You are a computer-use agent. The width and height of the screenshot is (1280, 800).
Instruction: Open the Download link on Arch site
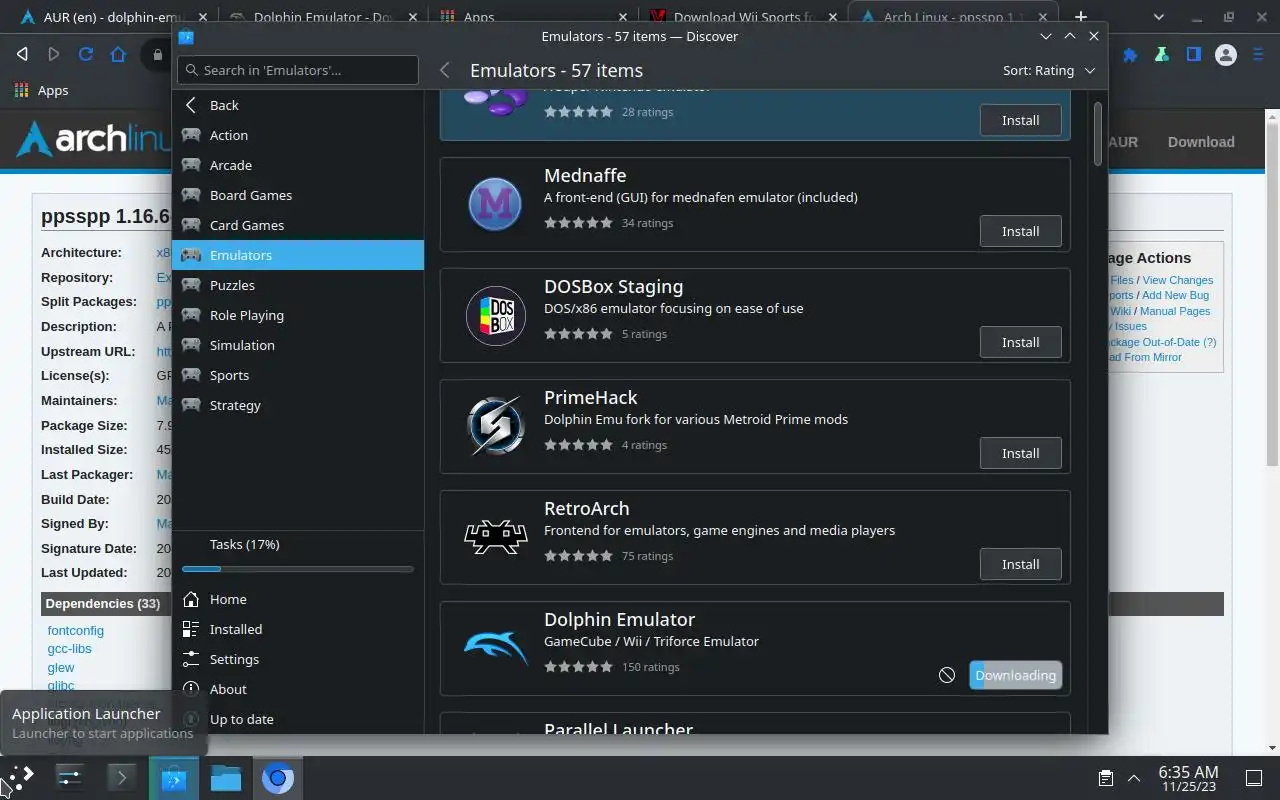coord(1201,142)
